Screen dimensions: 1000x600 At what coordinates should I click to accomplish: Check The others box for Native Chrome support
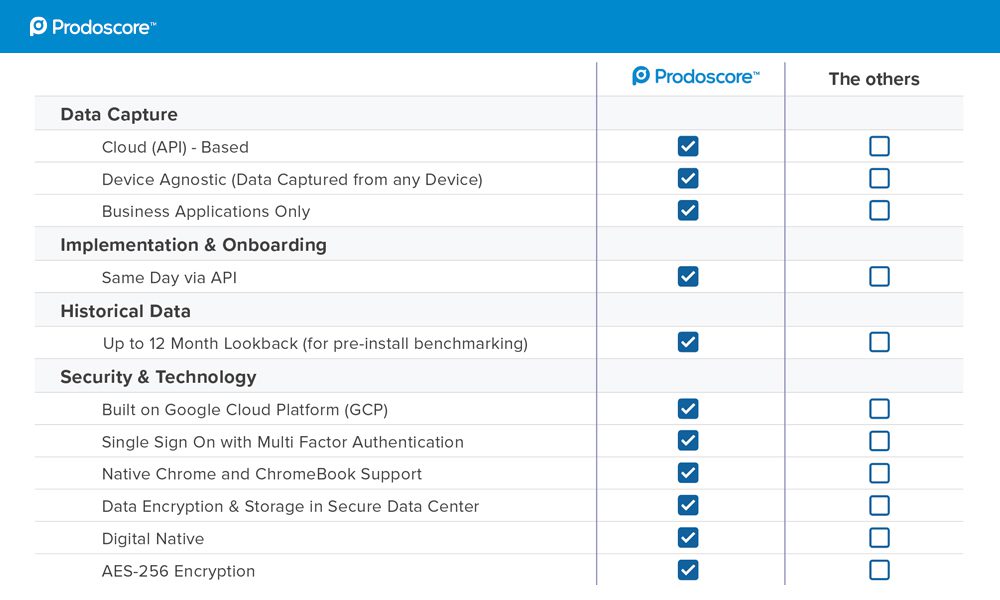[x=879, y=473]
